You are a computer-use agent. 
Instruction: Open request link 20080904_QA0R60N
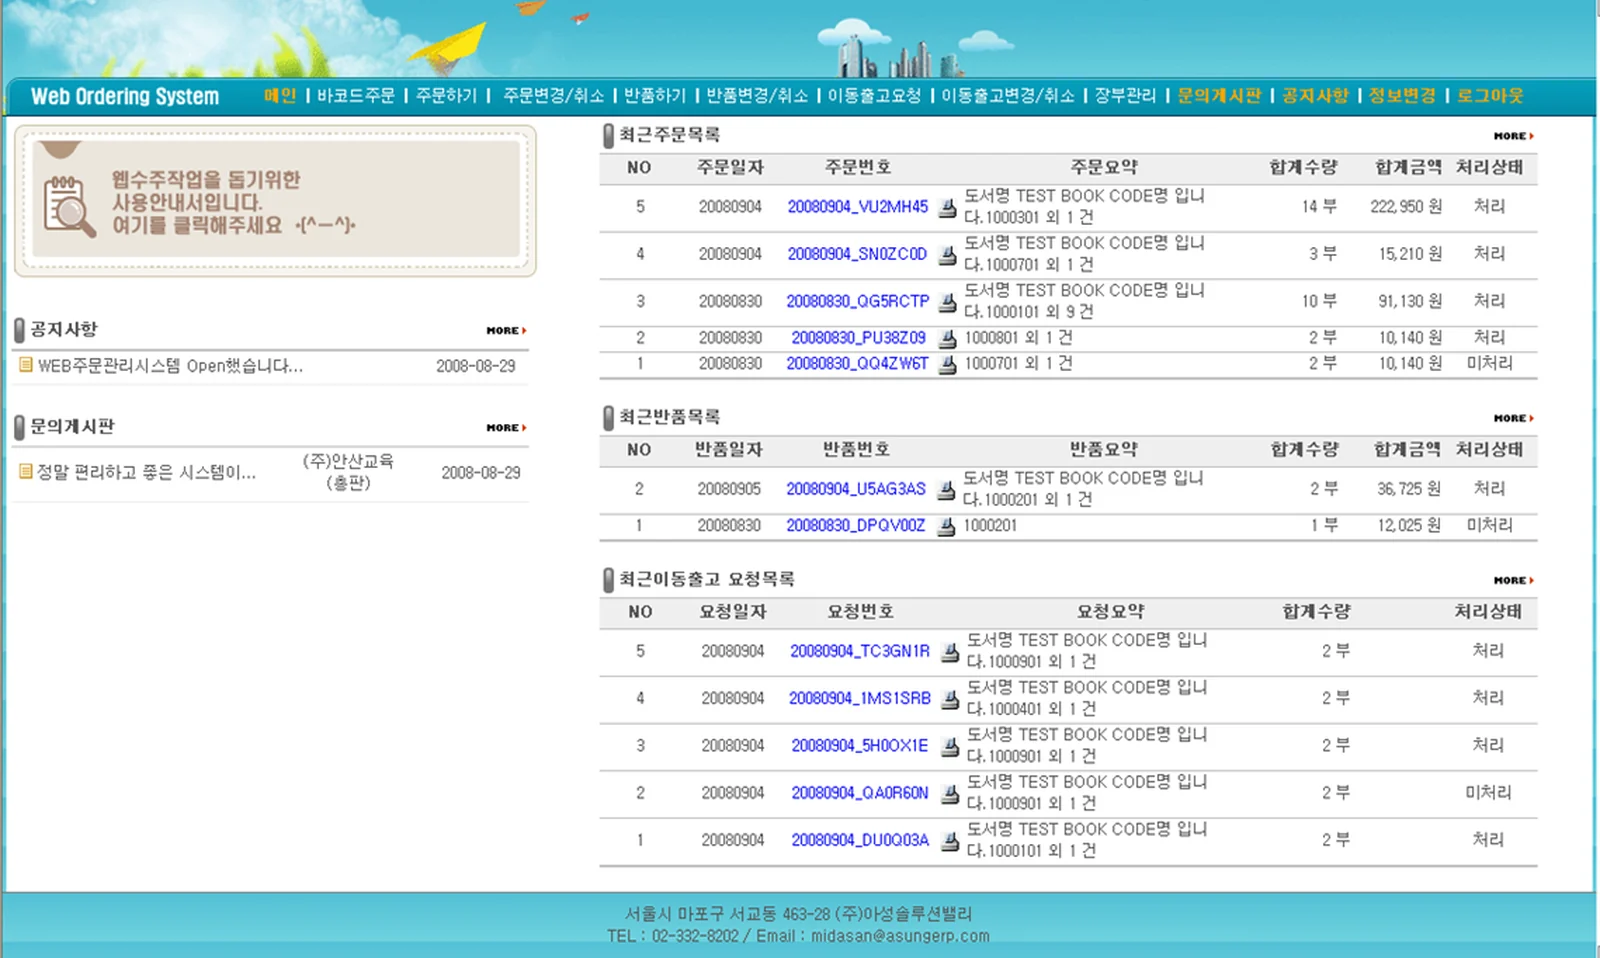tap(860, 793)
